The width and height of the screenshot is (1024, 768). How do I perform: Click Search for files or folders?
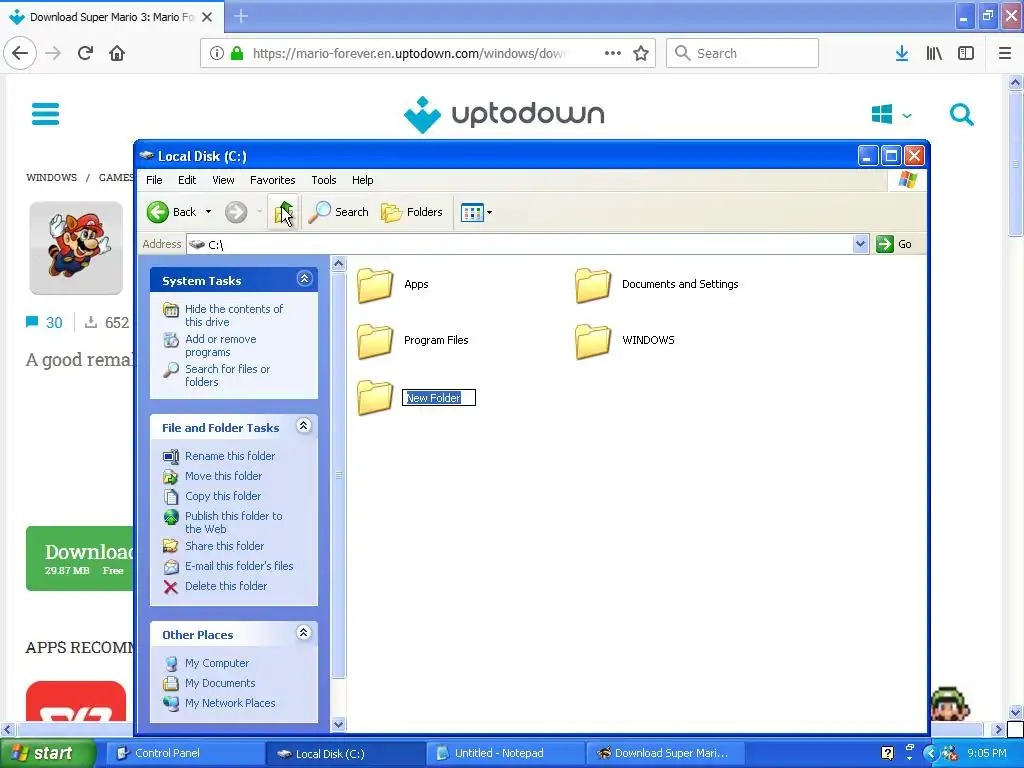[227, 376]
